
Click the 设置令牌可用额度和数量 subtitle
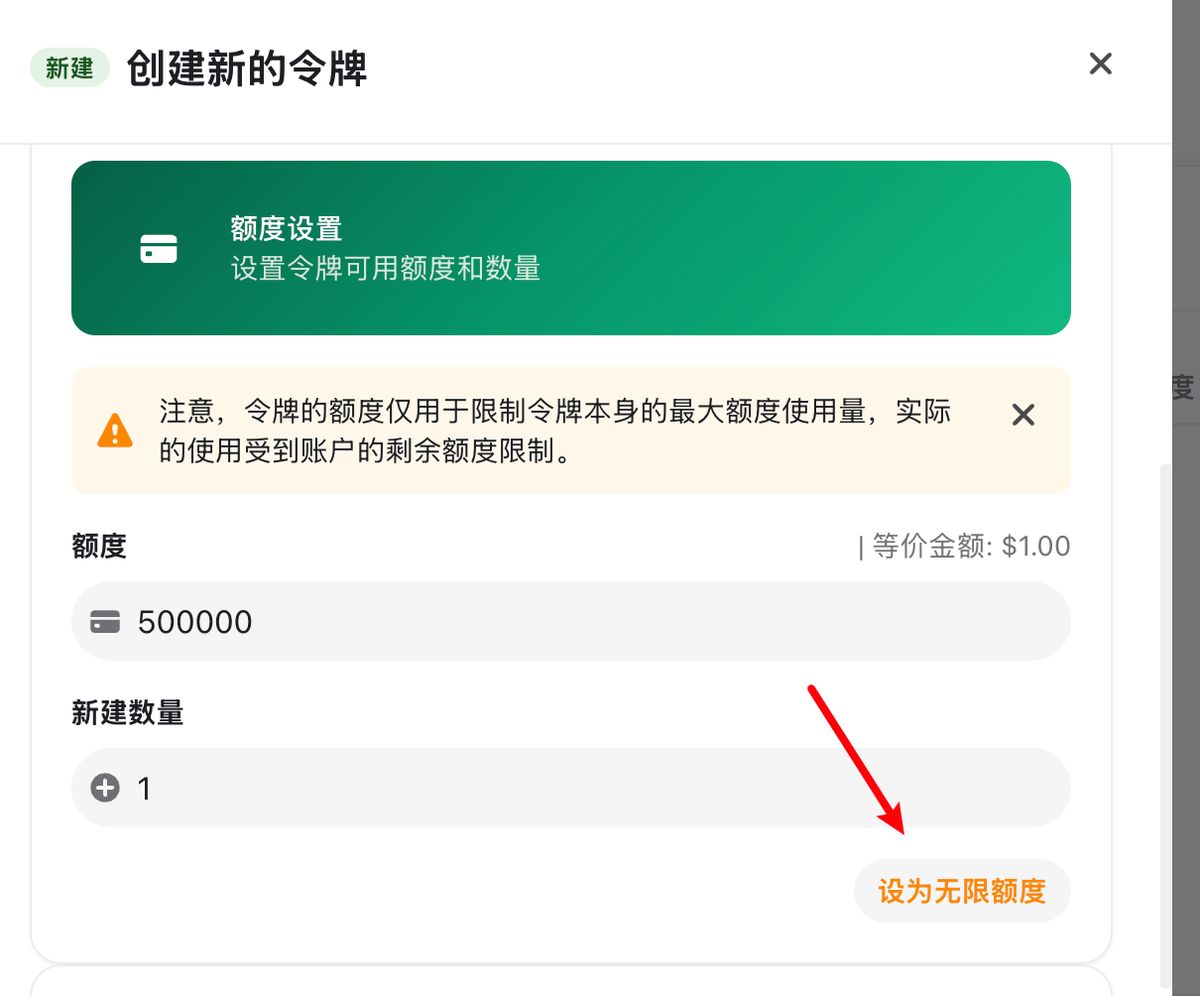point(386,268)
